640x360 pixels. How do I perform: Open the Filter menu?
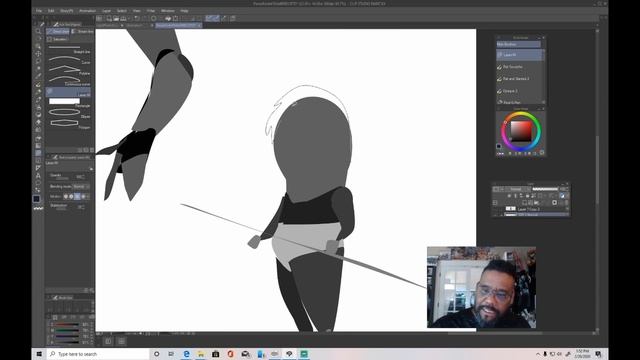coord(151,11)
